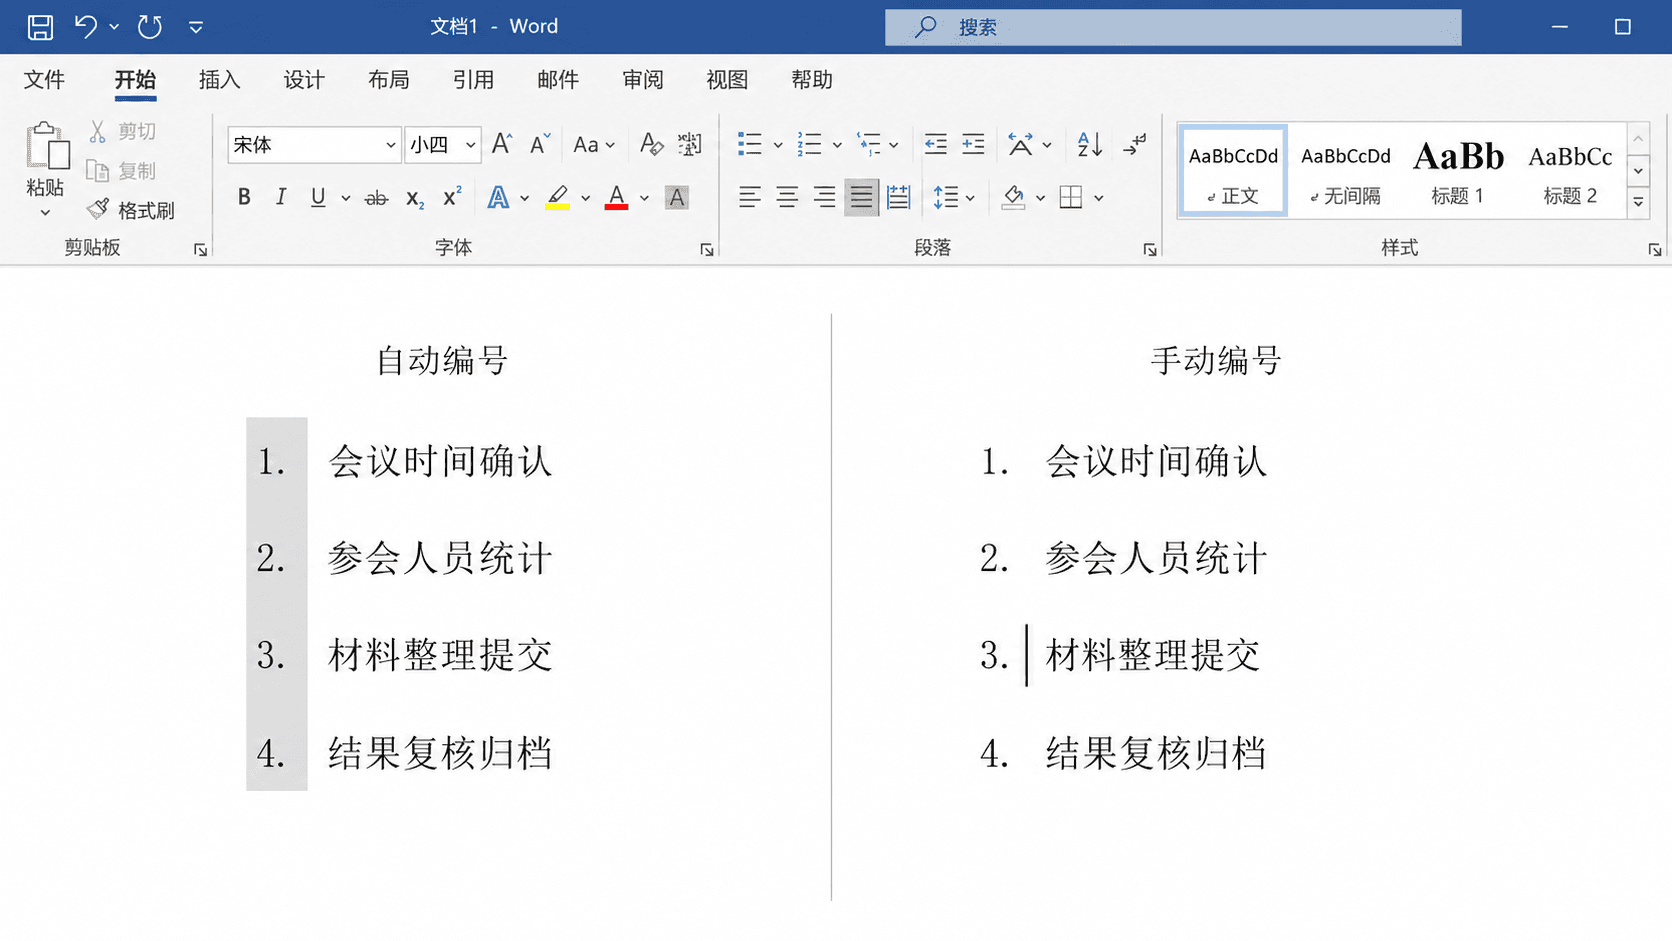Click the Line and Paragraph Spacing icon

[x=945, y=198]
